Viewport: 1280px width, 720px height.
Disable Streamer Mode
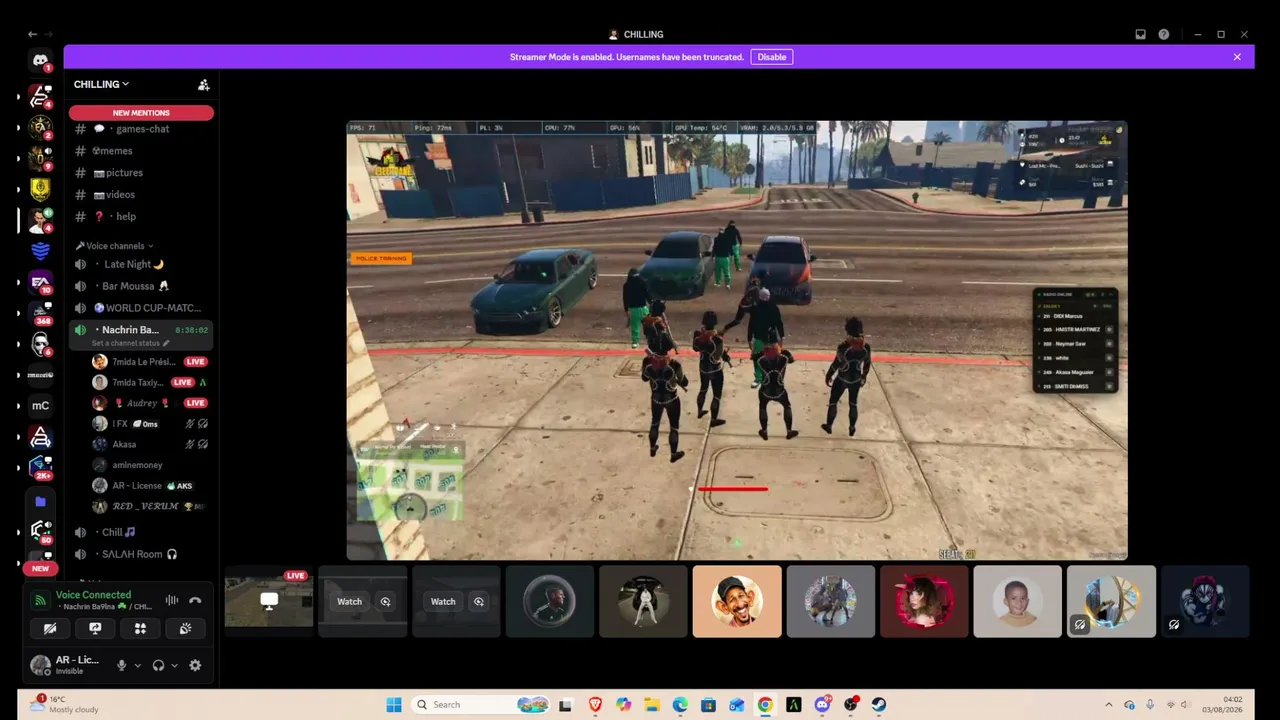point(772,57)
